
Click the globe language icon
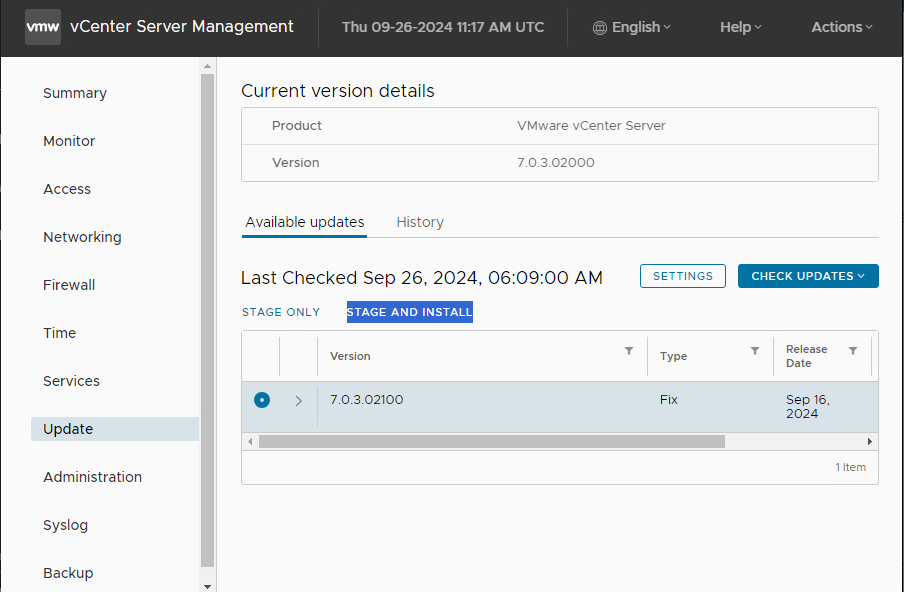[600, 28]
